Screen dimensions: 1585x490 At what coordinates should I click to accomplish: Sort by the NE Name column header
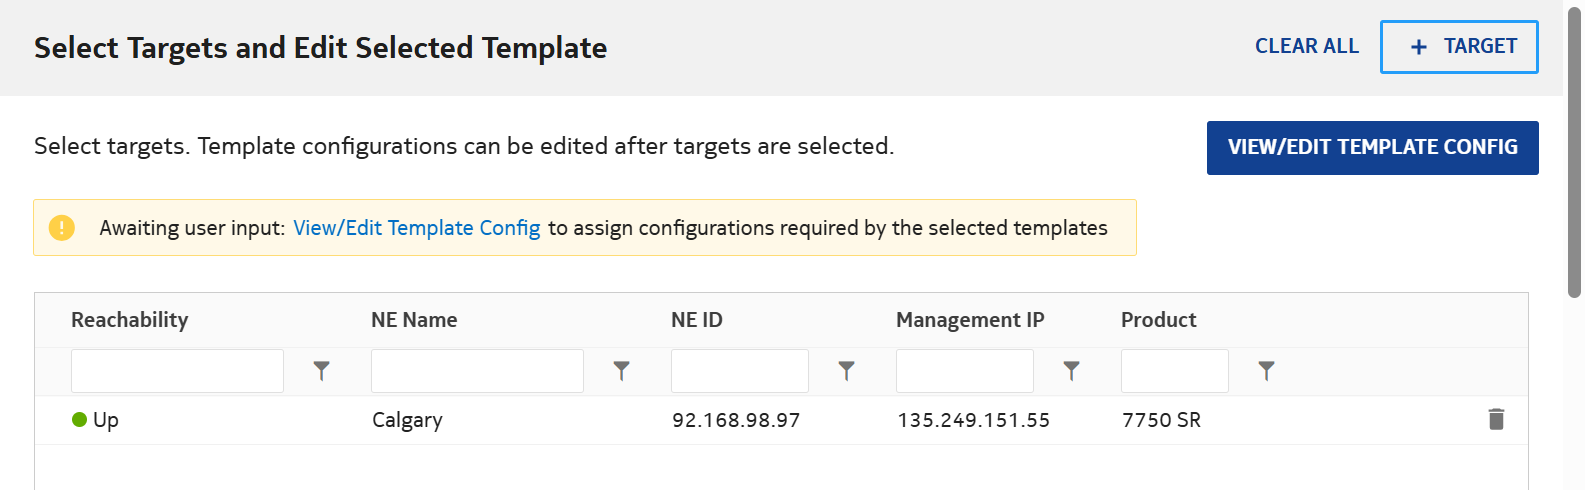(414, 320)
